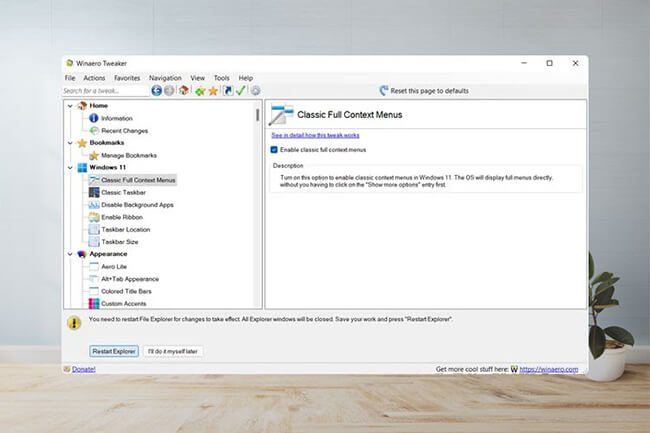The height and width of the screenshot is (433, 650).
Task: Open the Actions menu
Action: pos(94,78)
